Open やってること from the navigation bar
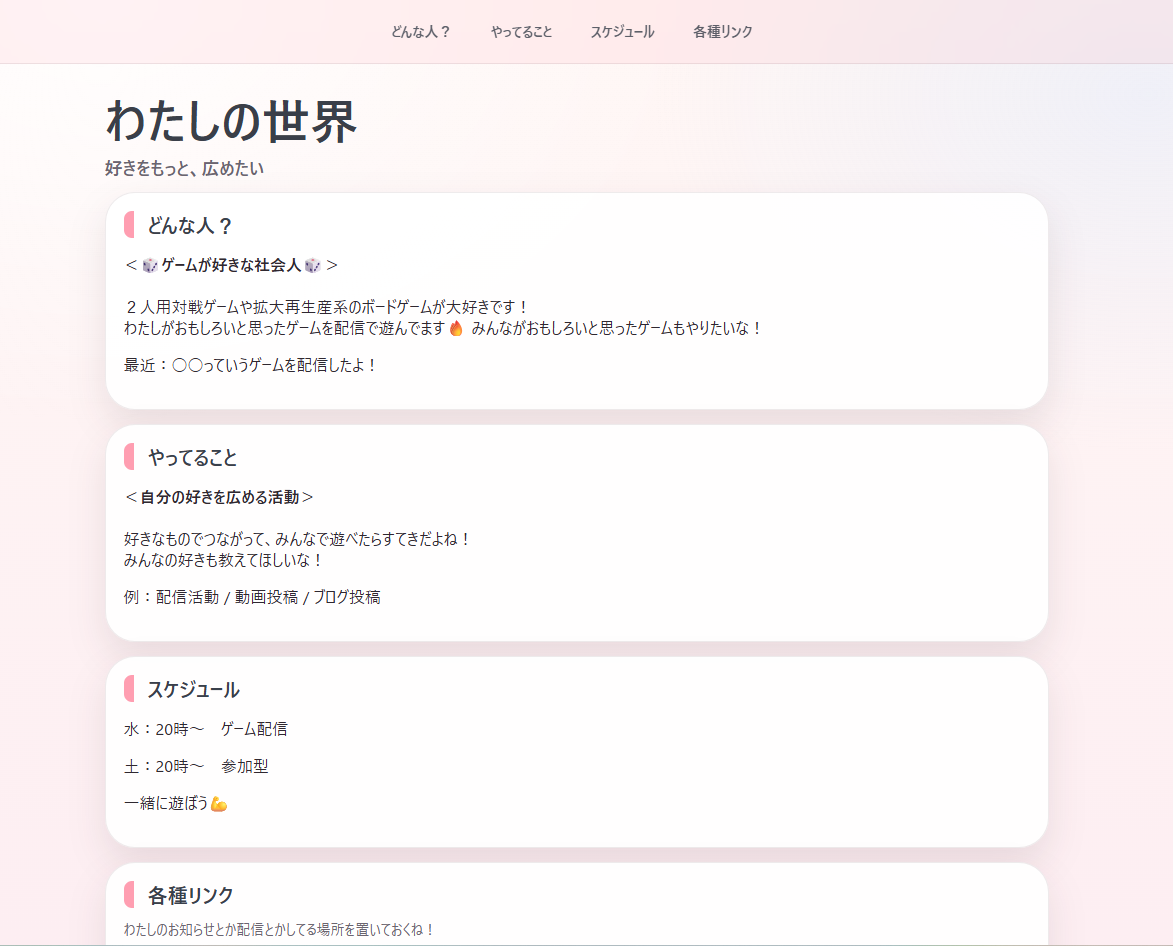The height and width of the screenshot is (946, 1173). pos(520,31)
